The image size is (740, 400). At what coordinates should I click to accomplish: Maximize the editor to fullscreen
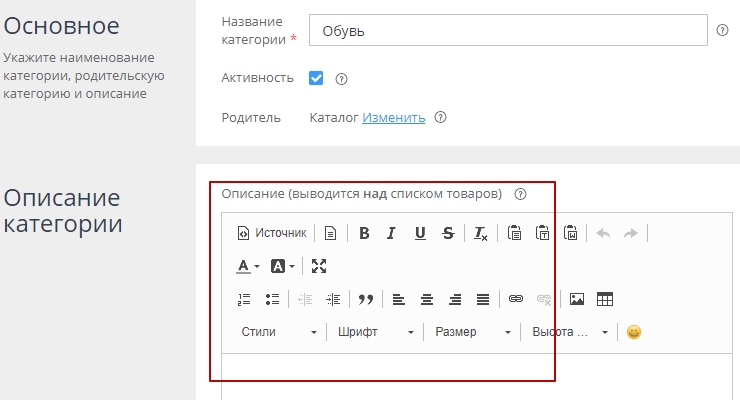pos(319,266)
